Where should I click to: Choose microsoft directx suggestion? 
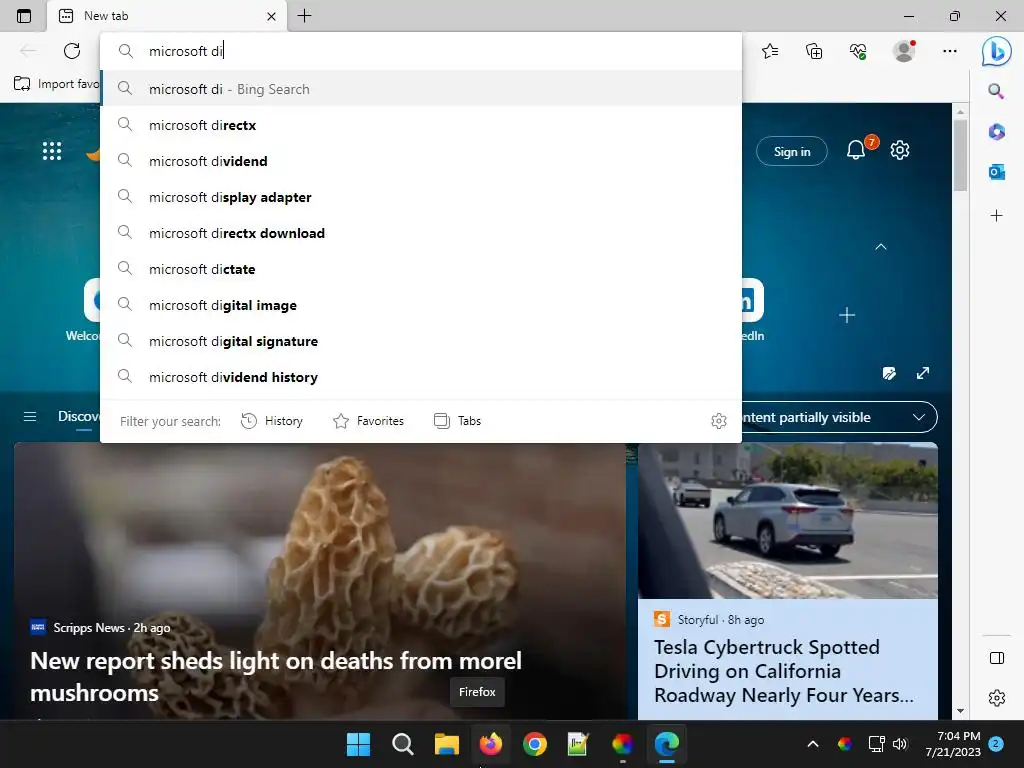pos(421,125)
